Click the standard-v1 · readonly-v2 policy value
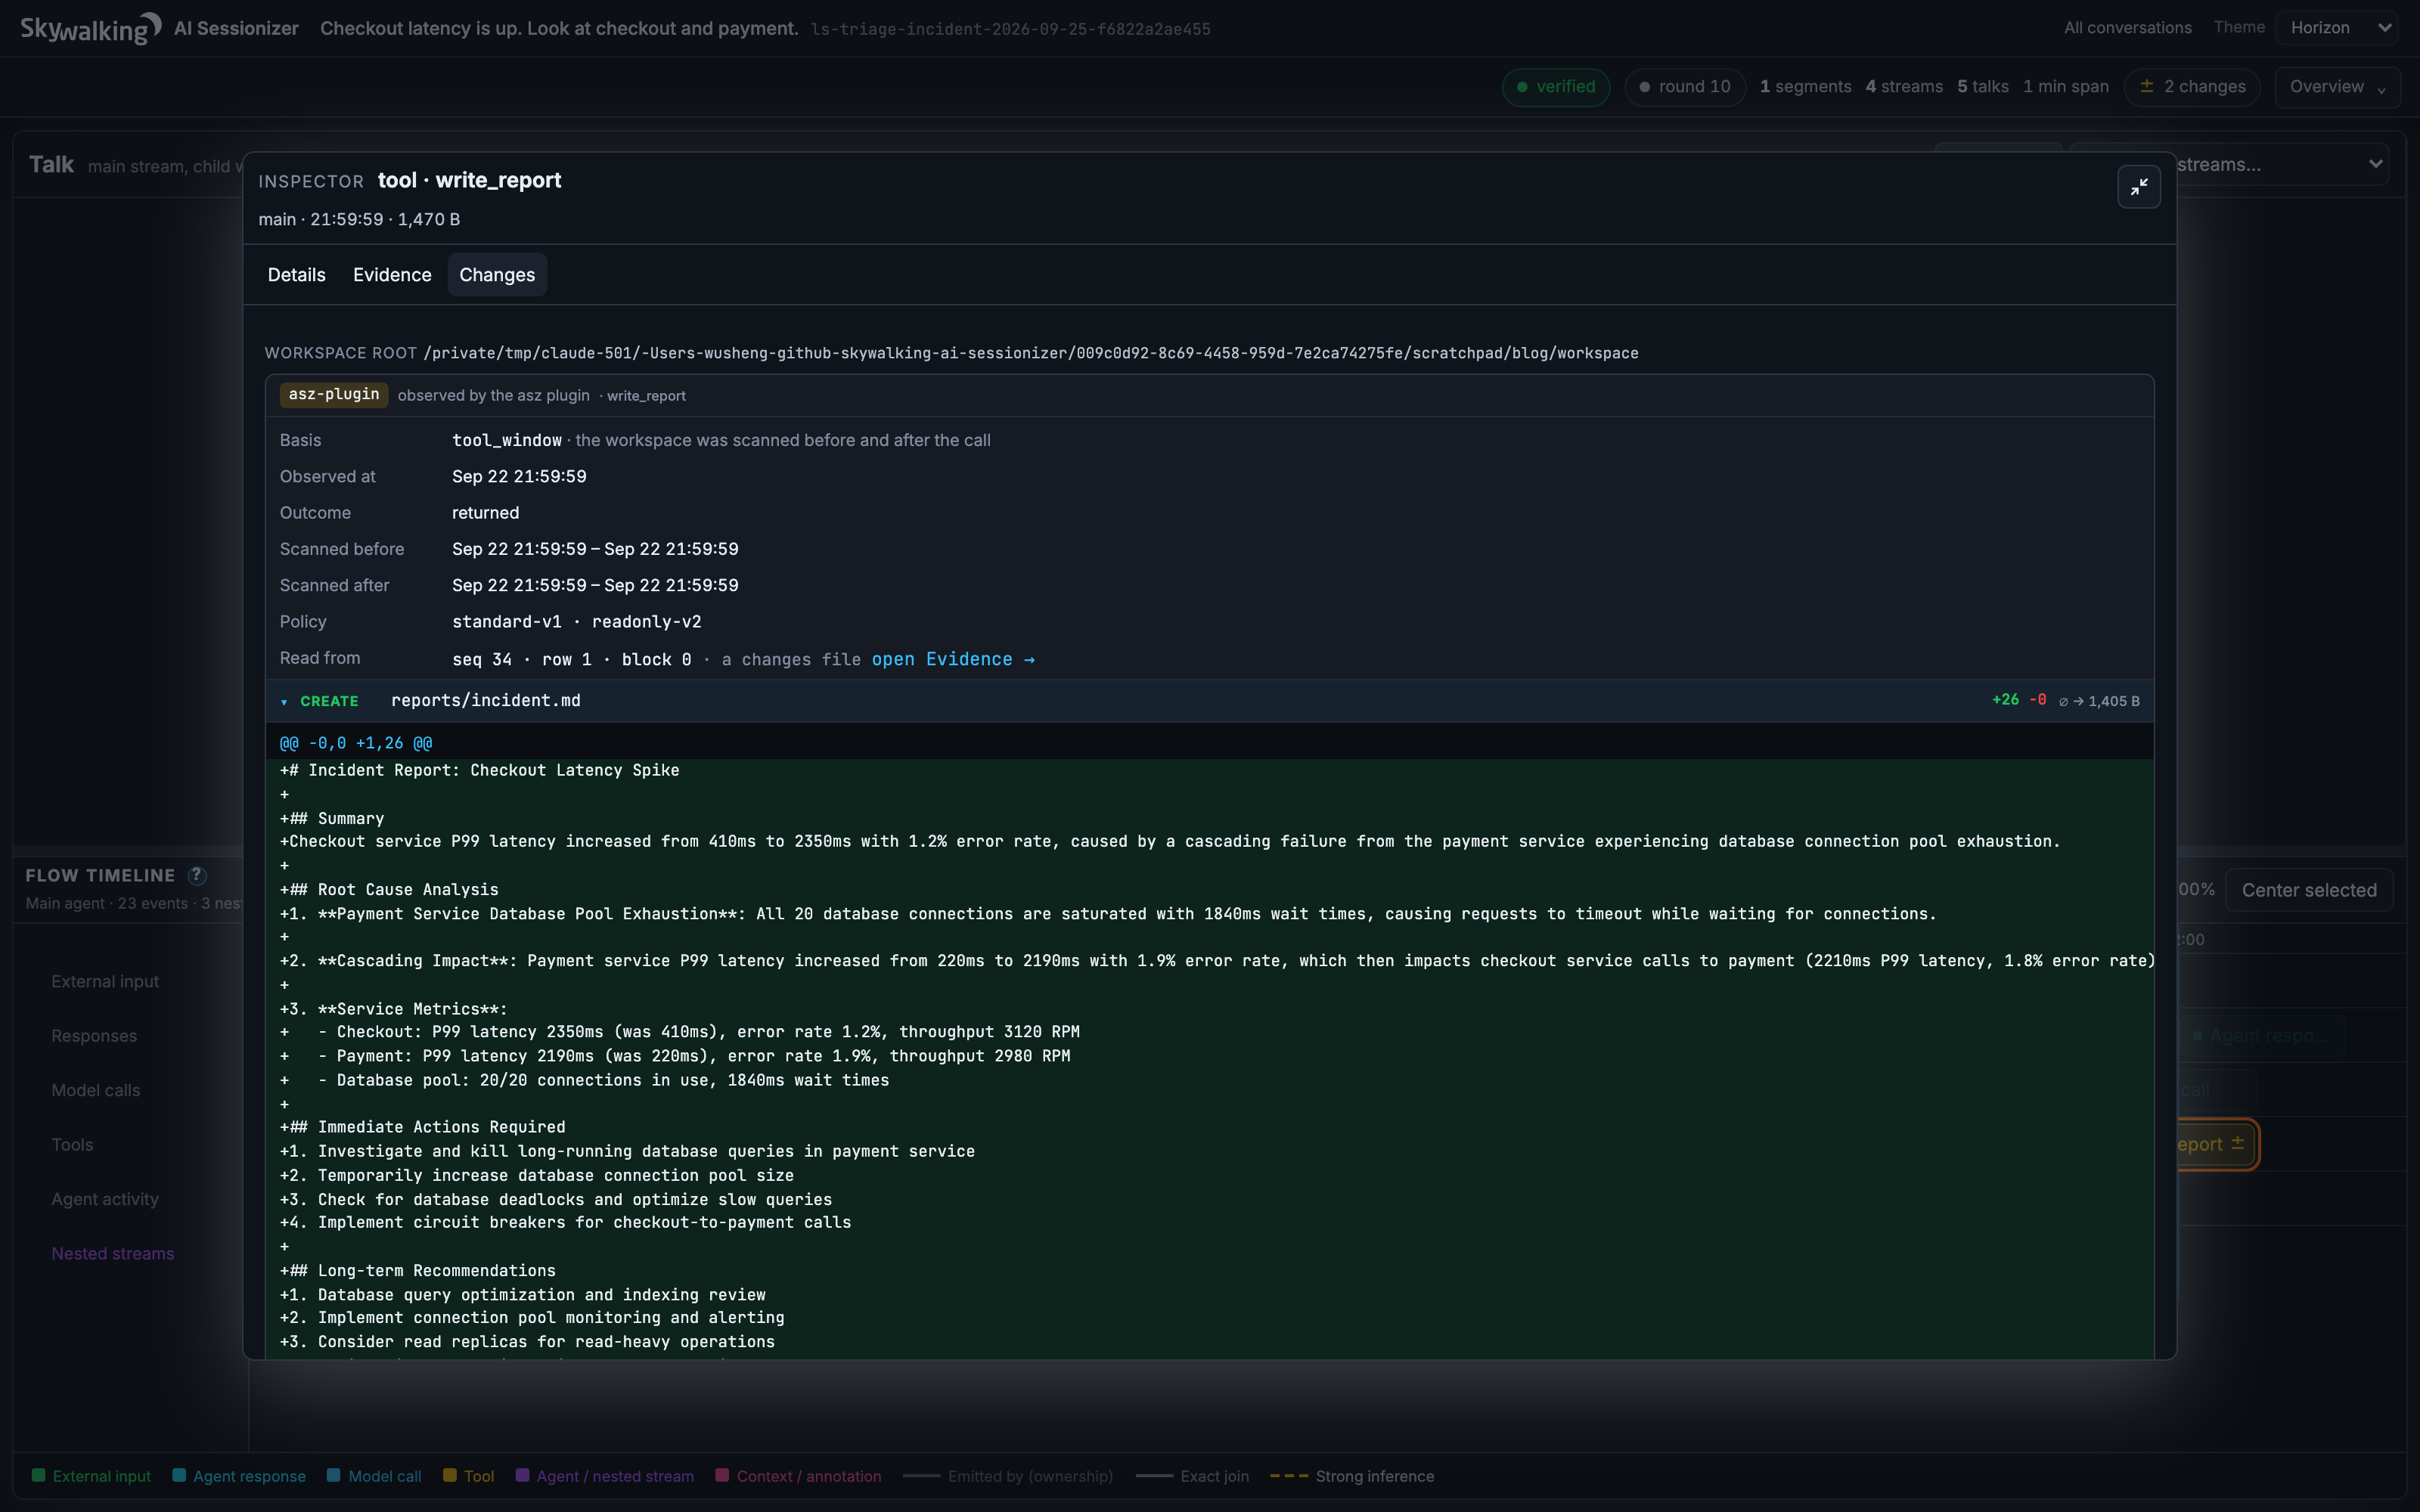The image size is (2420, 1512). point(577,622)
